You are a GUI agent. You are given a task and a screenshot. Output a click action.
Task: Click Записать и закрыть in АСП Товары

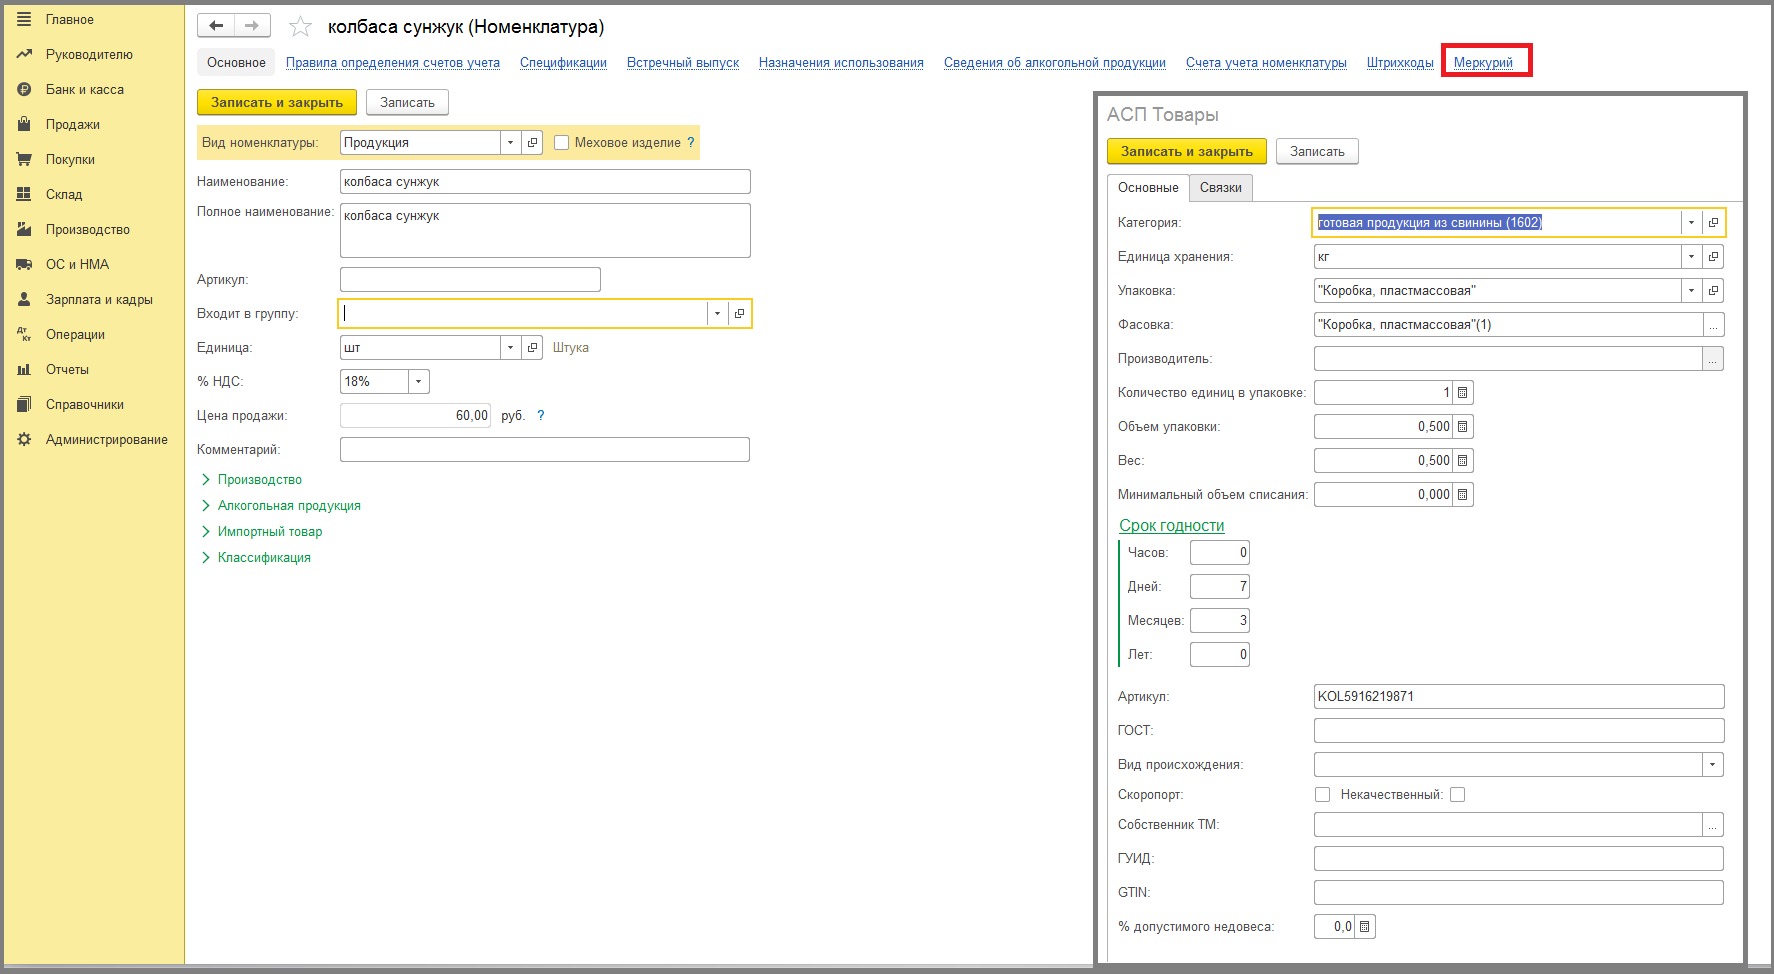pos(1187,152)
